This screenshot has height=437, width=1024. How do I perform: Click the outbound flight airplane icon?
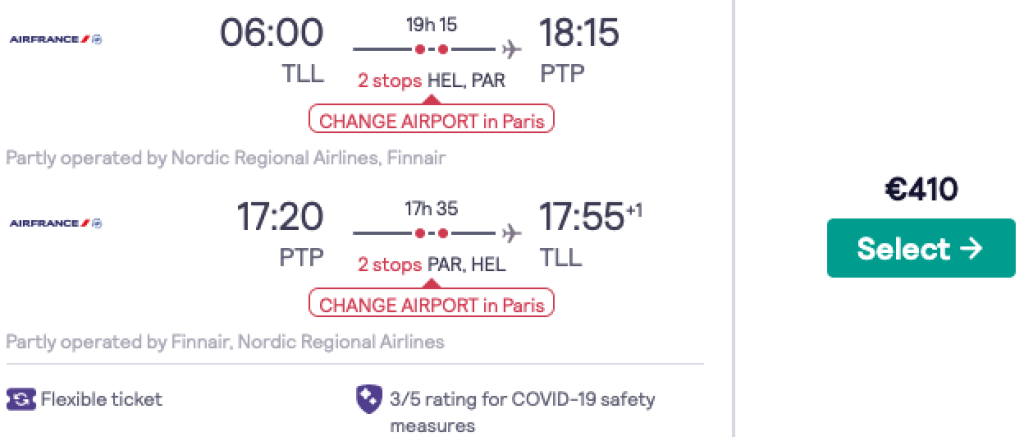tap(512, 48)
